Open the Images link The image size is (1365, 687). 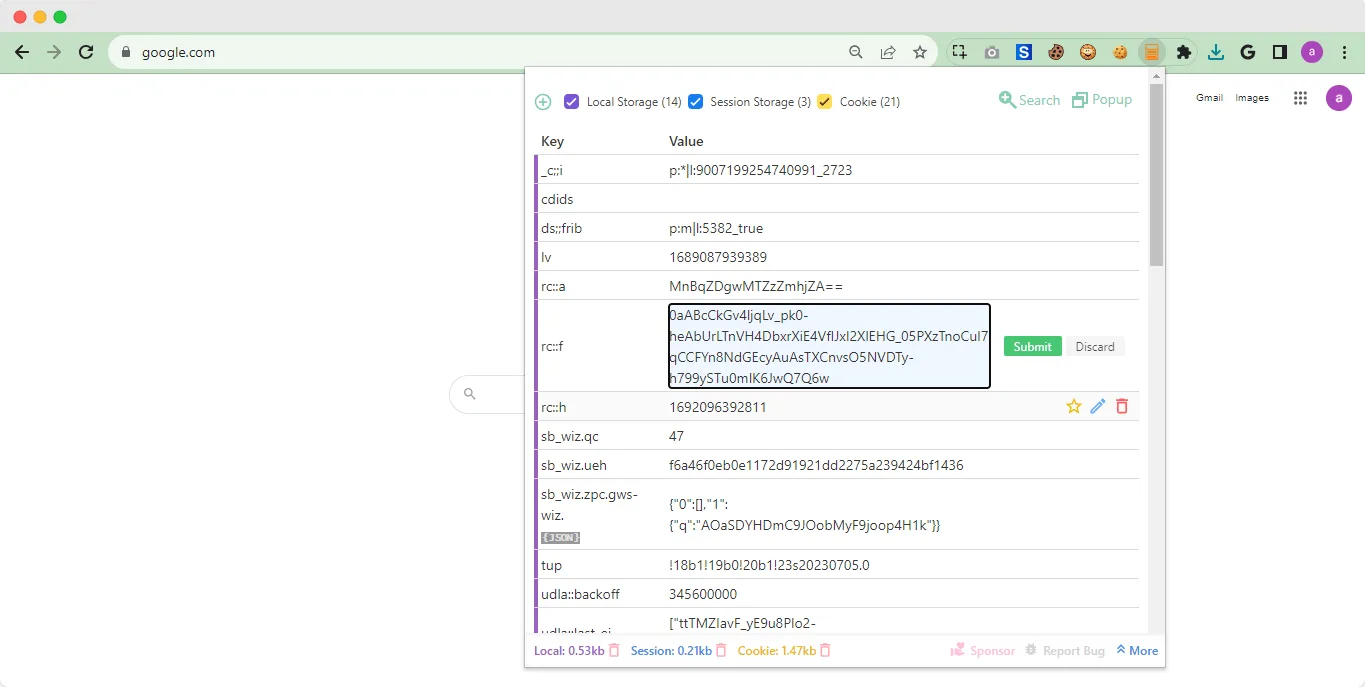[x=1252, y=98]
